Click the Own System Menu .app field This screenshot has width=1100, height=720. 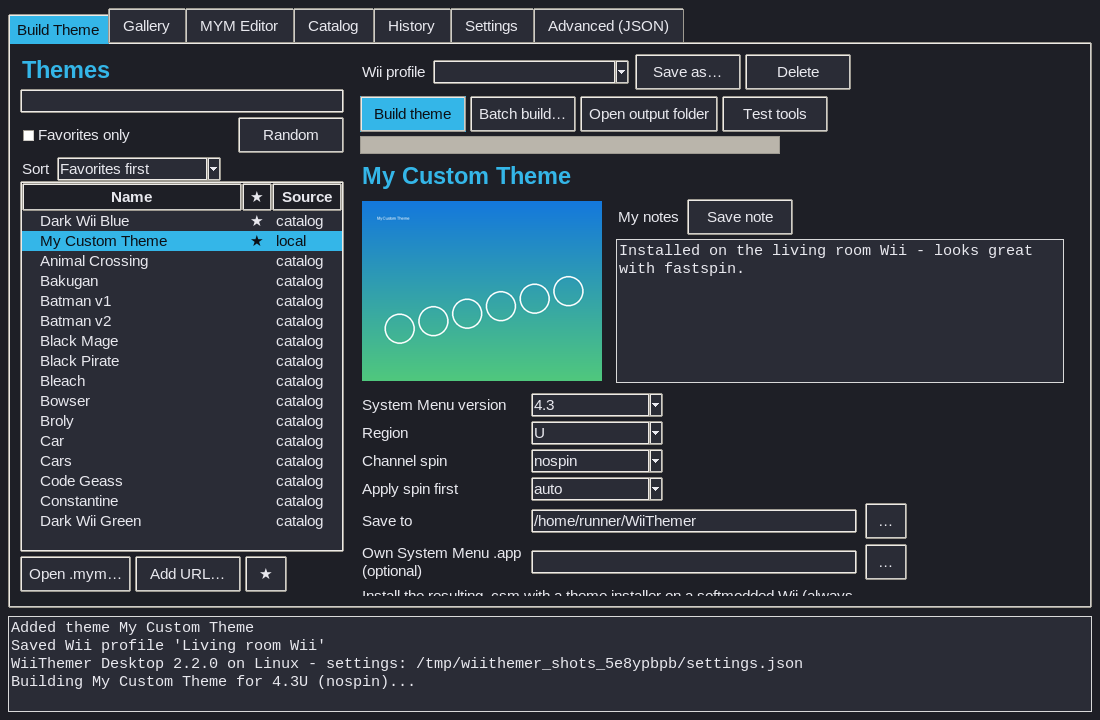coord(694,562)
